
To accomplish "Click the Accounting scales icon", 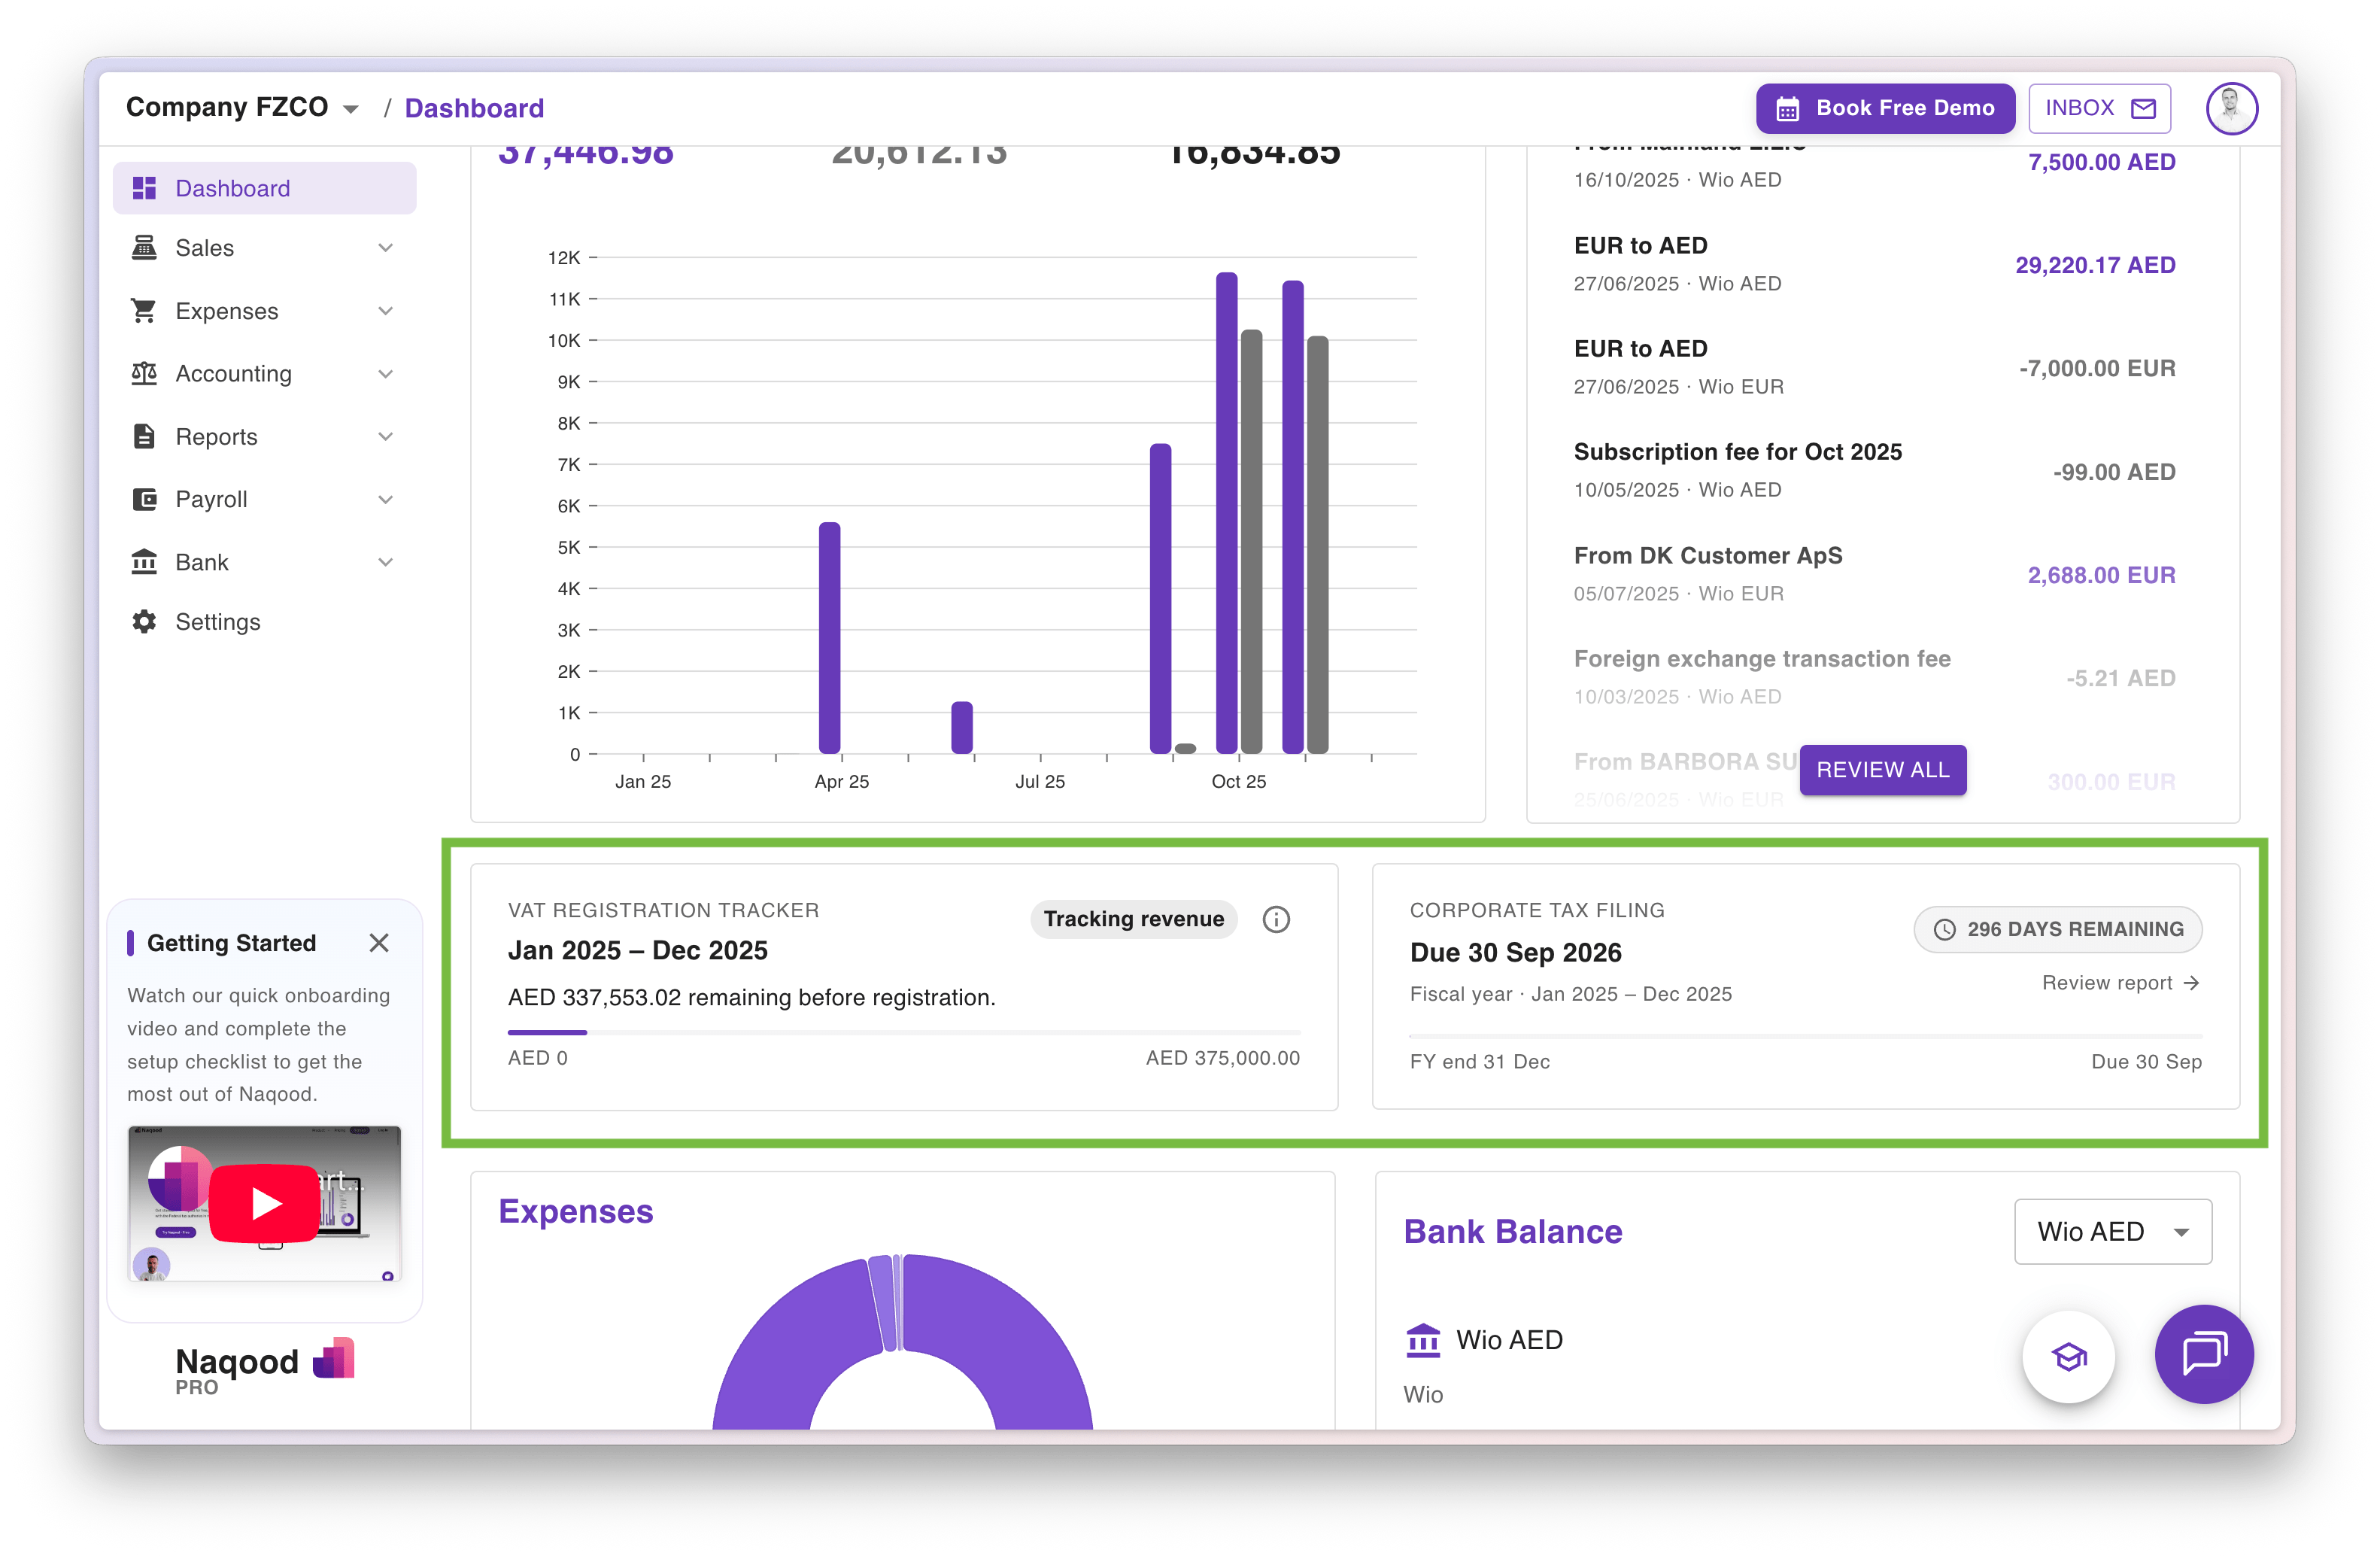I will (144, 374).
